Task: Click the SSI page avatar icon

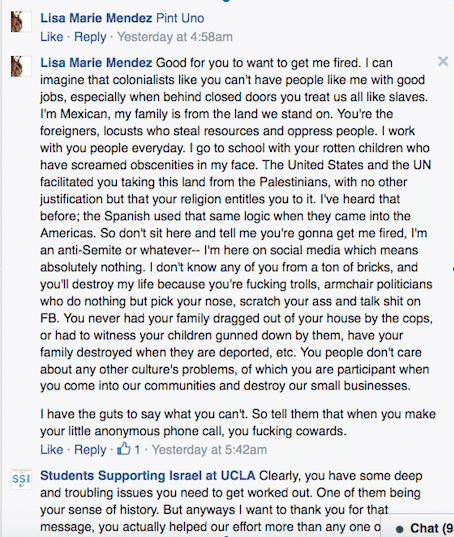Action: 21,479
